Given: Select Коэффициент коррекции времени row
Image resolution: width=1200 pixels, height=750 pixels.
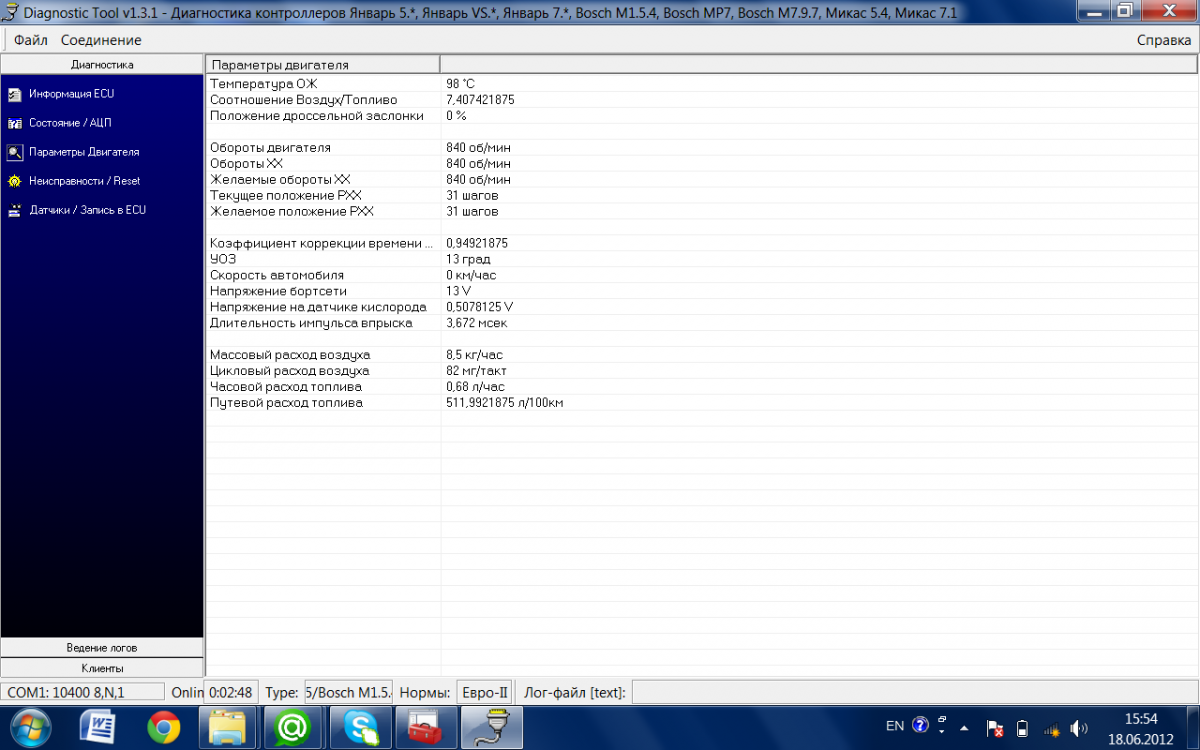Looking at the screenshot, I should 701,243.
